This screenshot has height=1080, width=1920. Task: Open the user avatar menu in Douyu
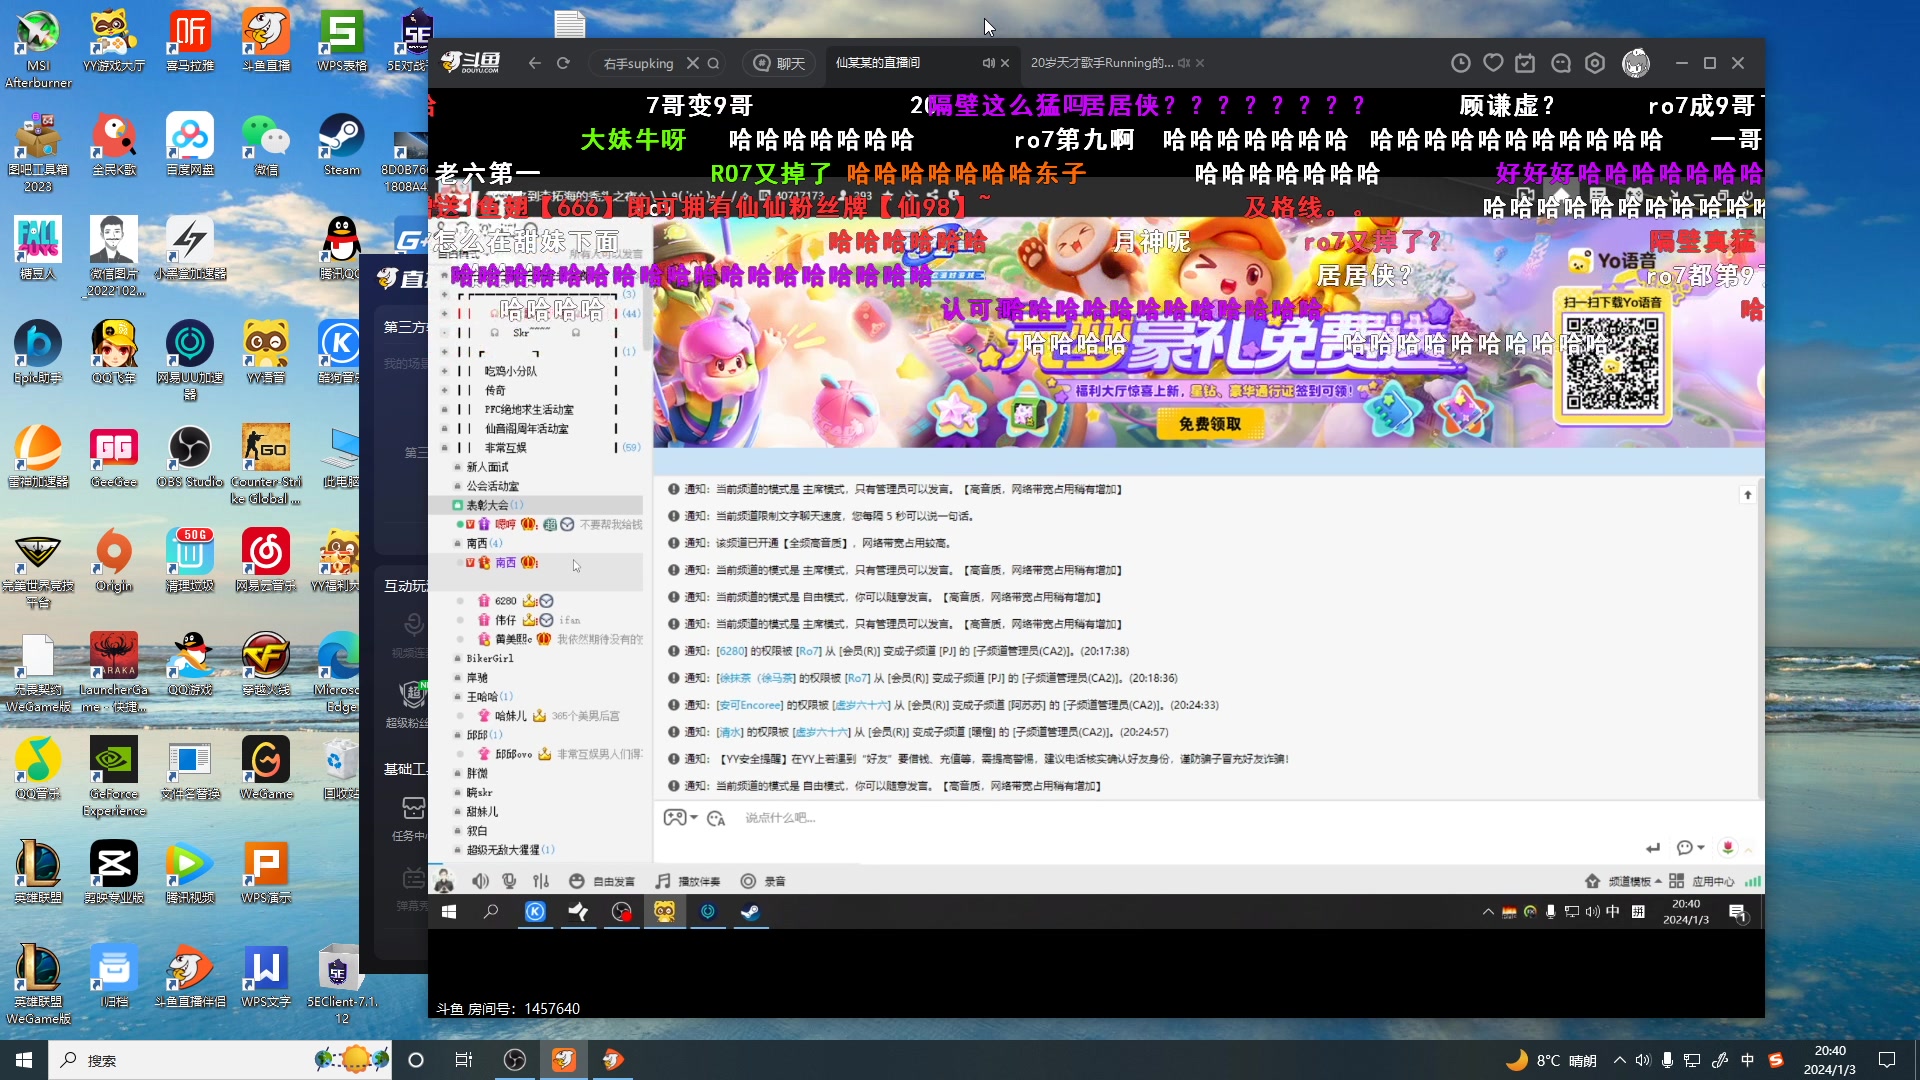tap(1636, 63)
